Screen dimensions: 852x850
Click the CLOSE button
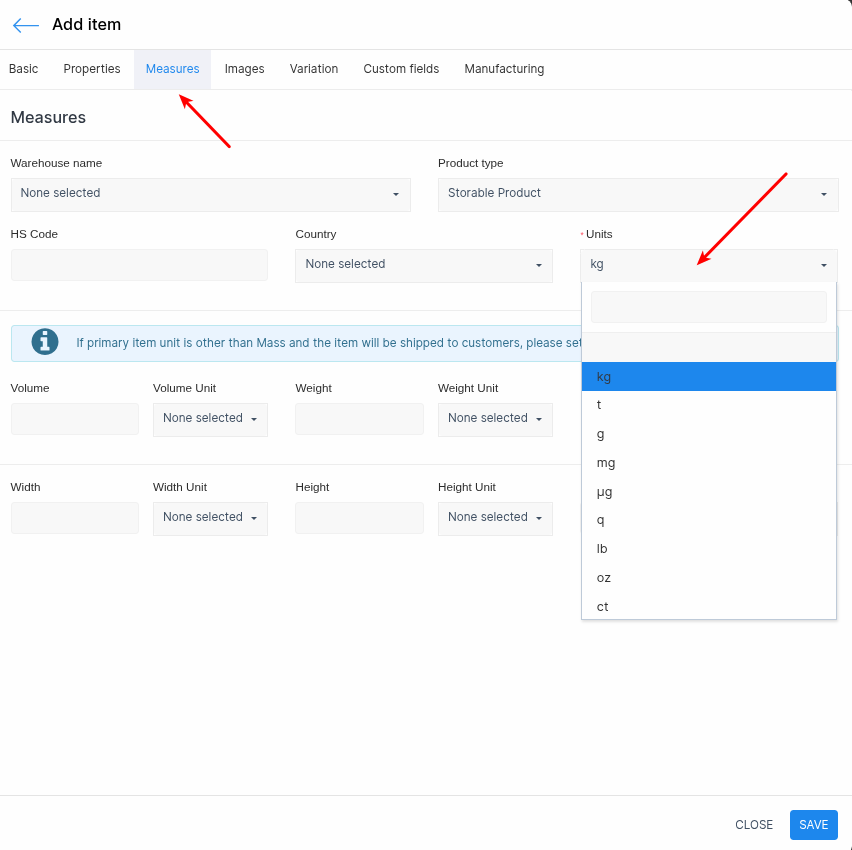click(754, 825)
